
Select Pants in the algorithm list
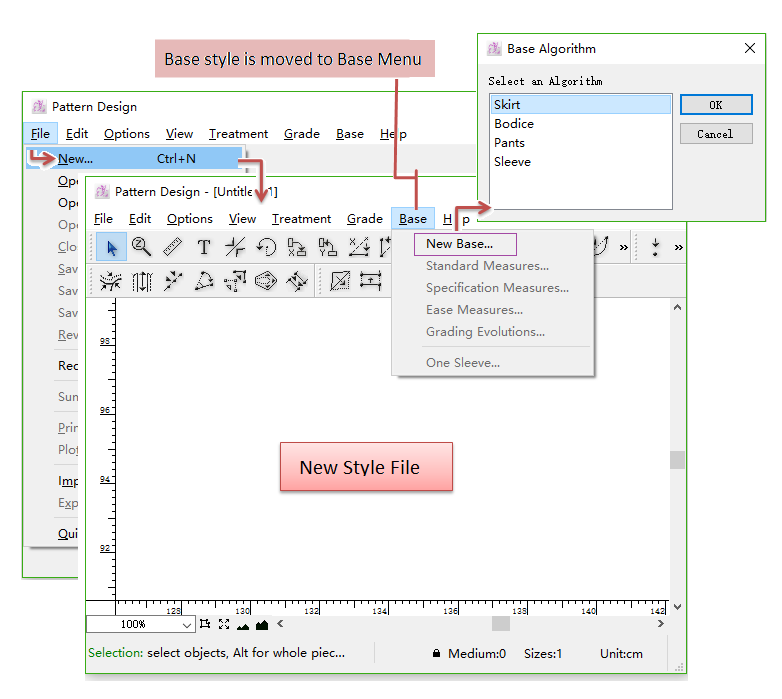[509, 143]
